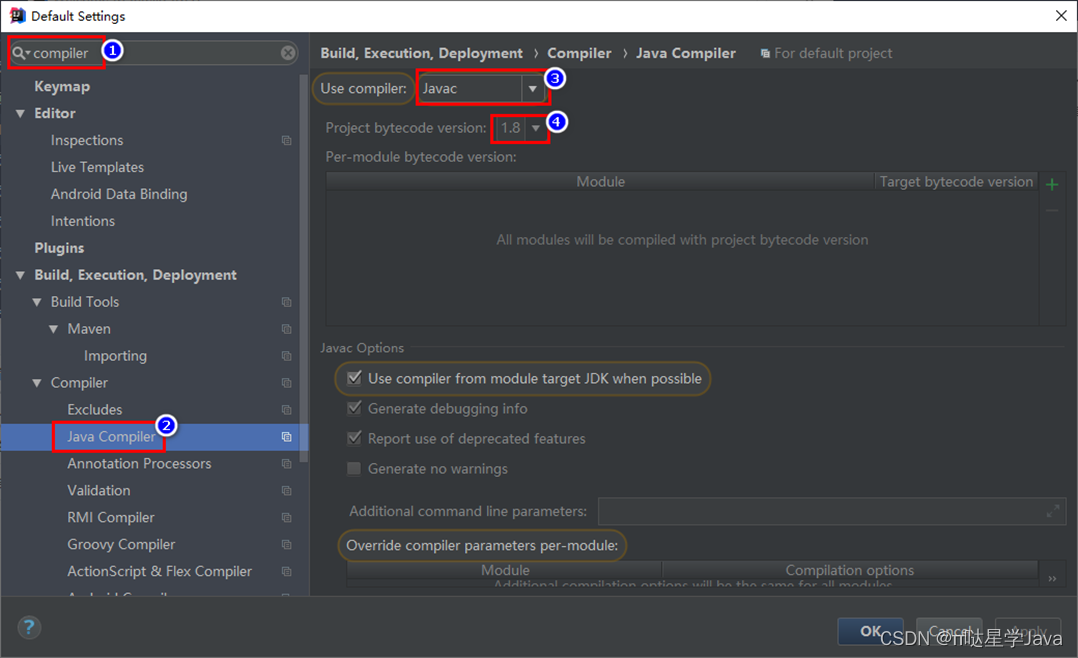Viewport: 1078px width, 658px height.
Task: Click in the settings search field
Action: pyautogui.click(x=154, y=53)
